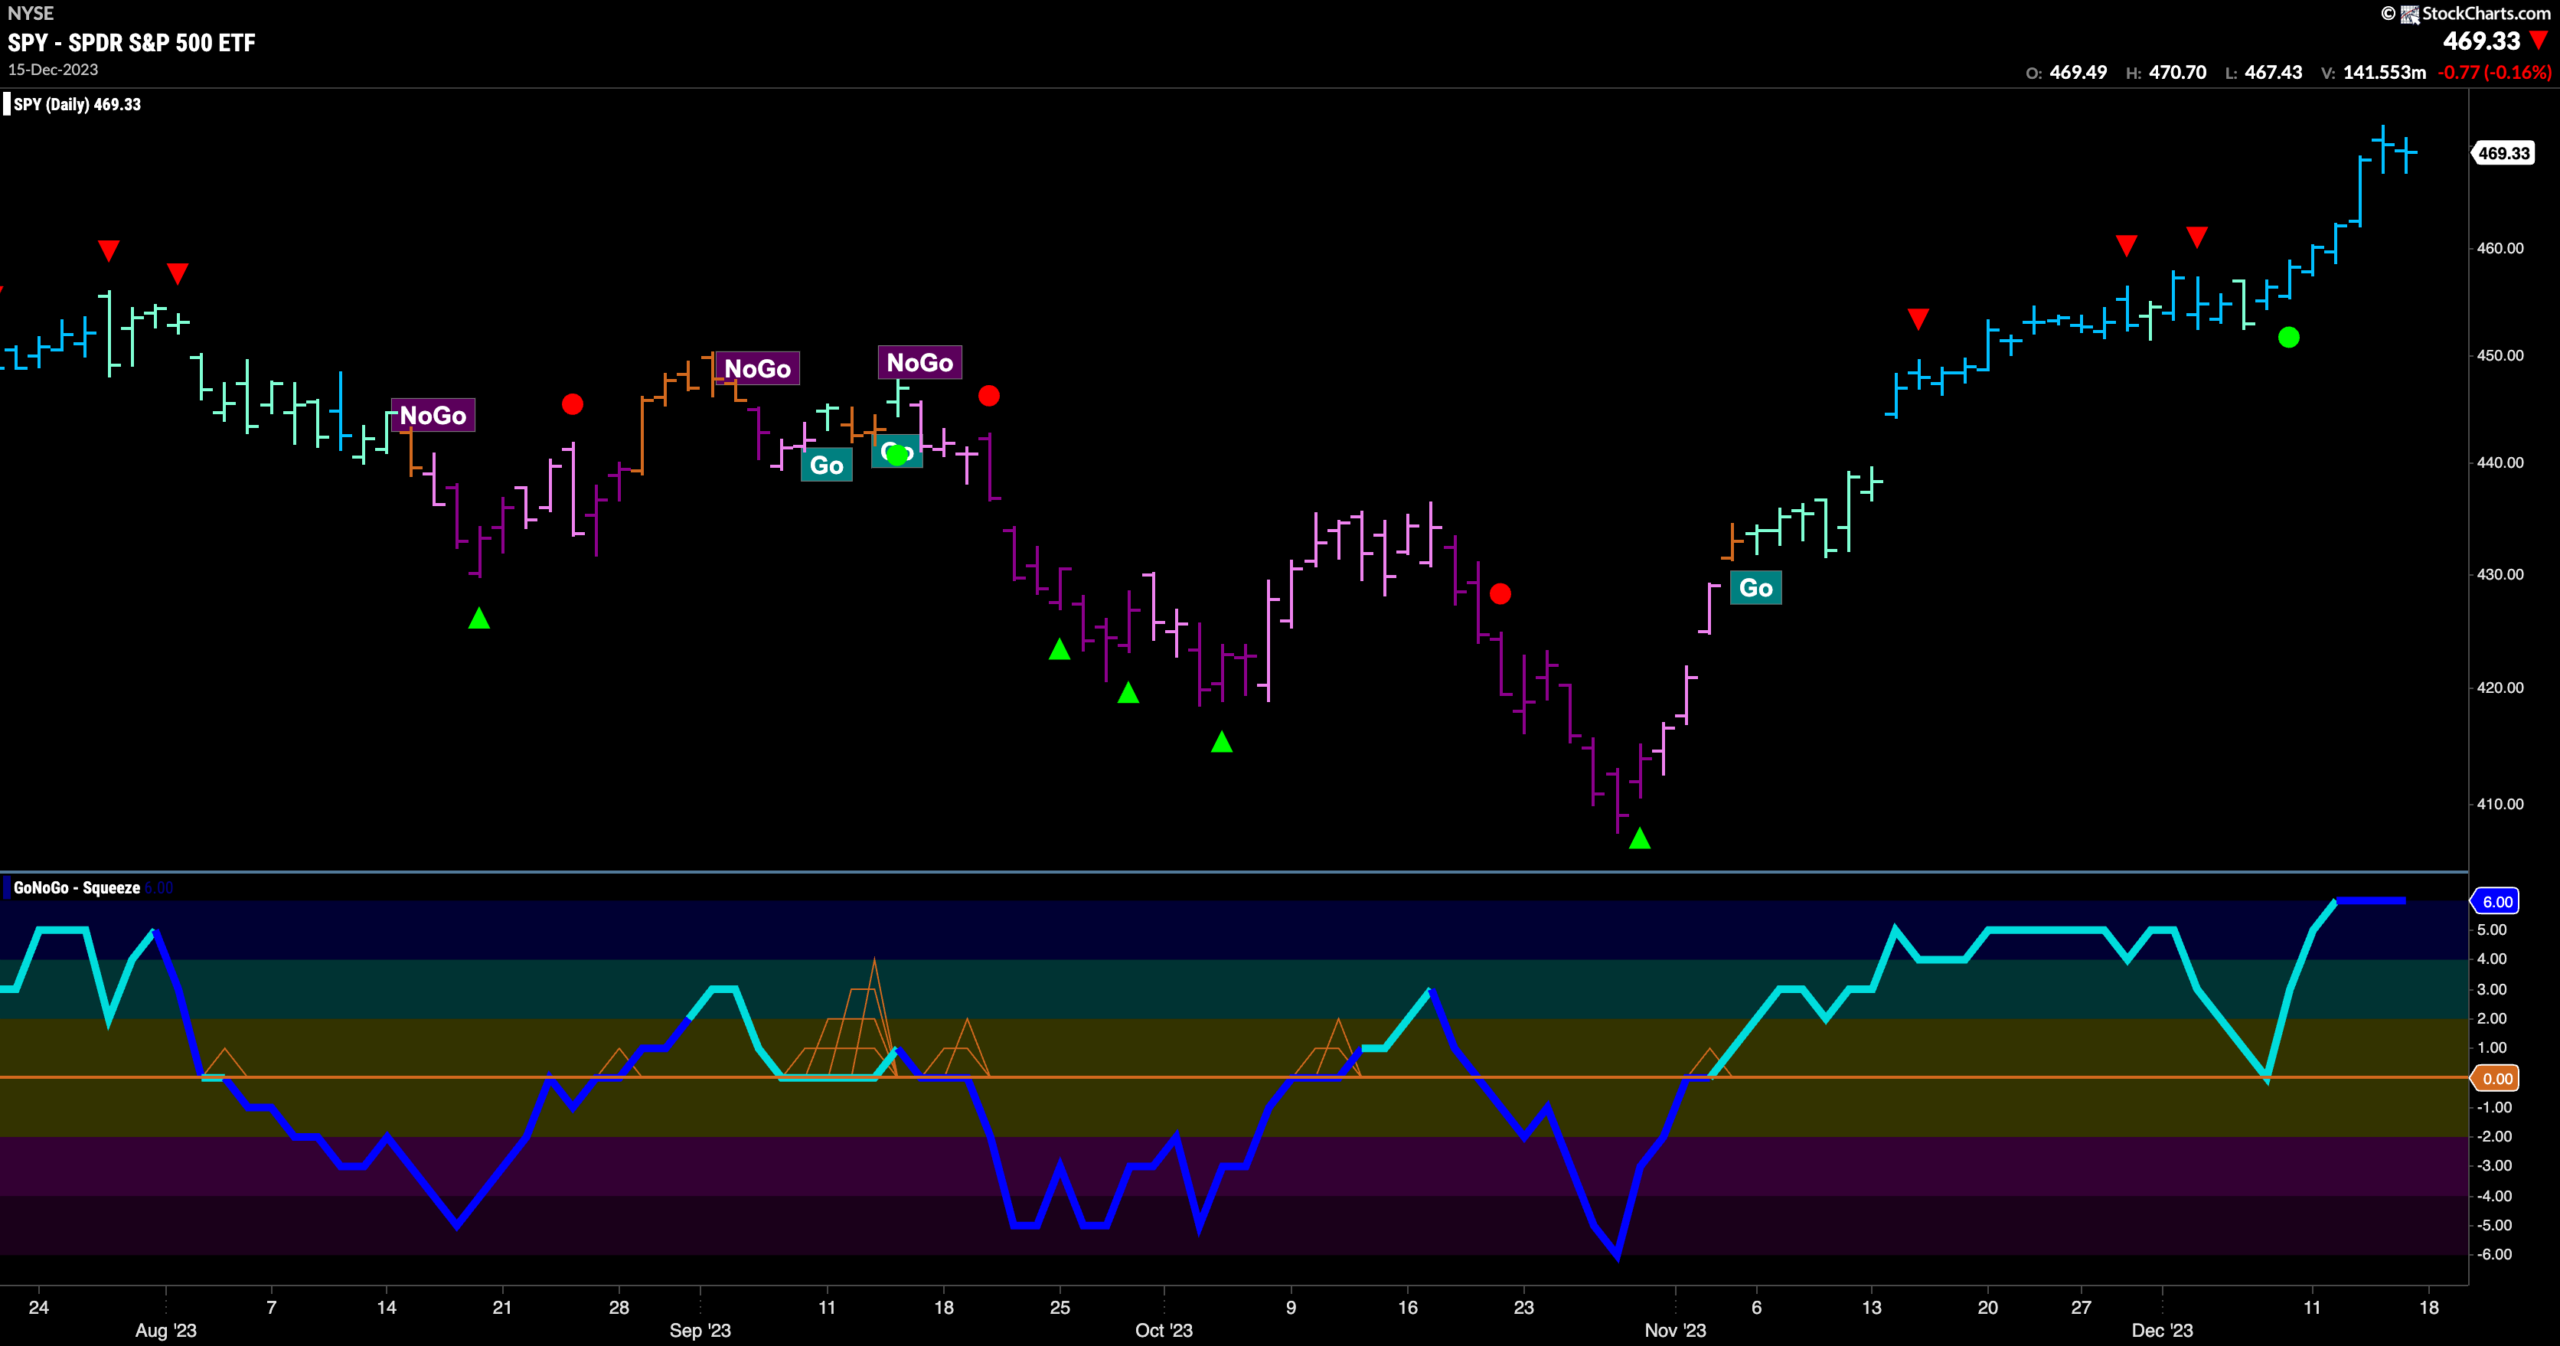Click the GoNoGo - Squeeze indicator label
Image resolution: width=2560 pixels, height=1346 pixels.
tap(77, 888)
